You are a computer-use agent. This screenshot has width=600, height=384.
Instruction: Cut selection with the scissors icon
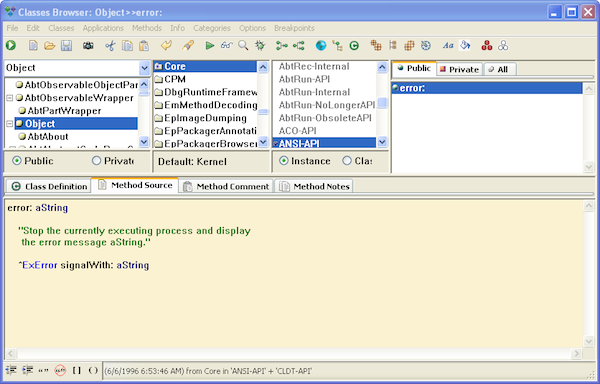coord(110,46)
